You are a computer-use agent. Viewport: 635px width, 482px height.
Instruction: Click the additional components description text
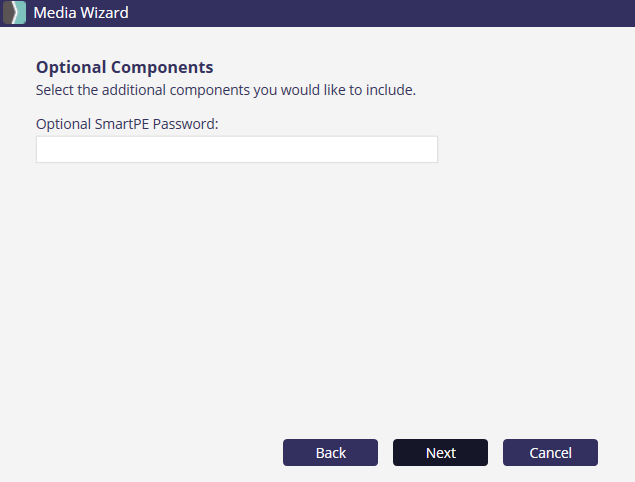pyautogui.click(x=225, y=90)
